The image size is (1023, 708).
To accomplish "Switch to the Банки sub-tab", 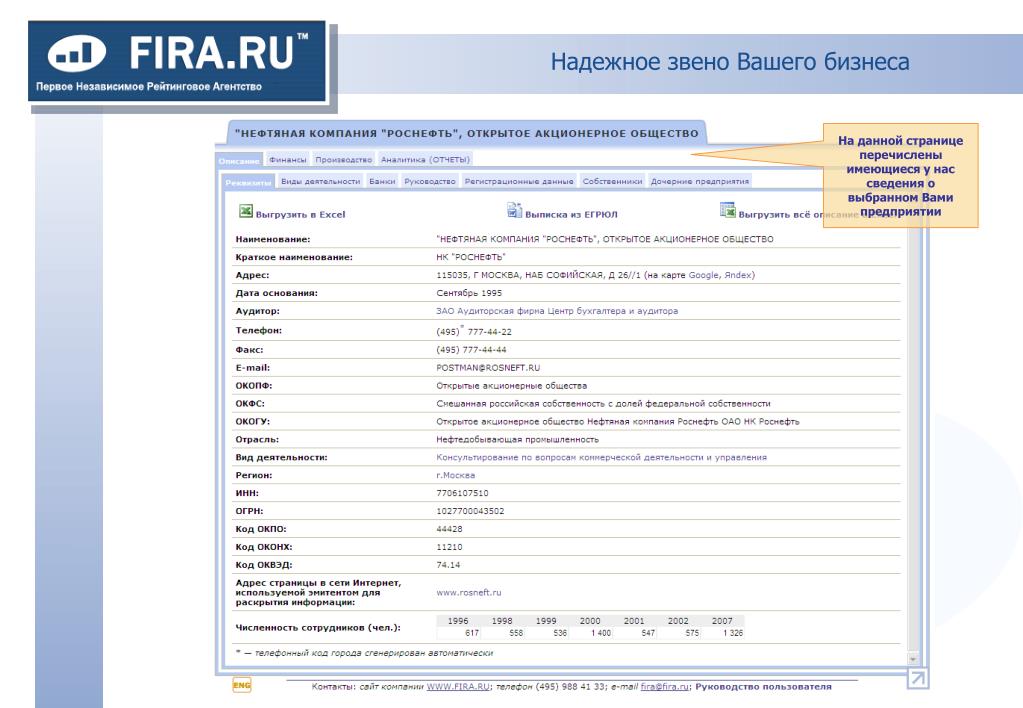I will pos(382,181).
